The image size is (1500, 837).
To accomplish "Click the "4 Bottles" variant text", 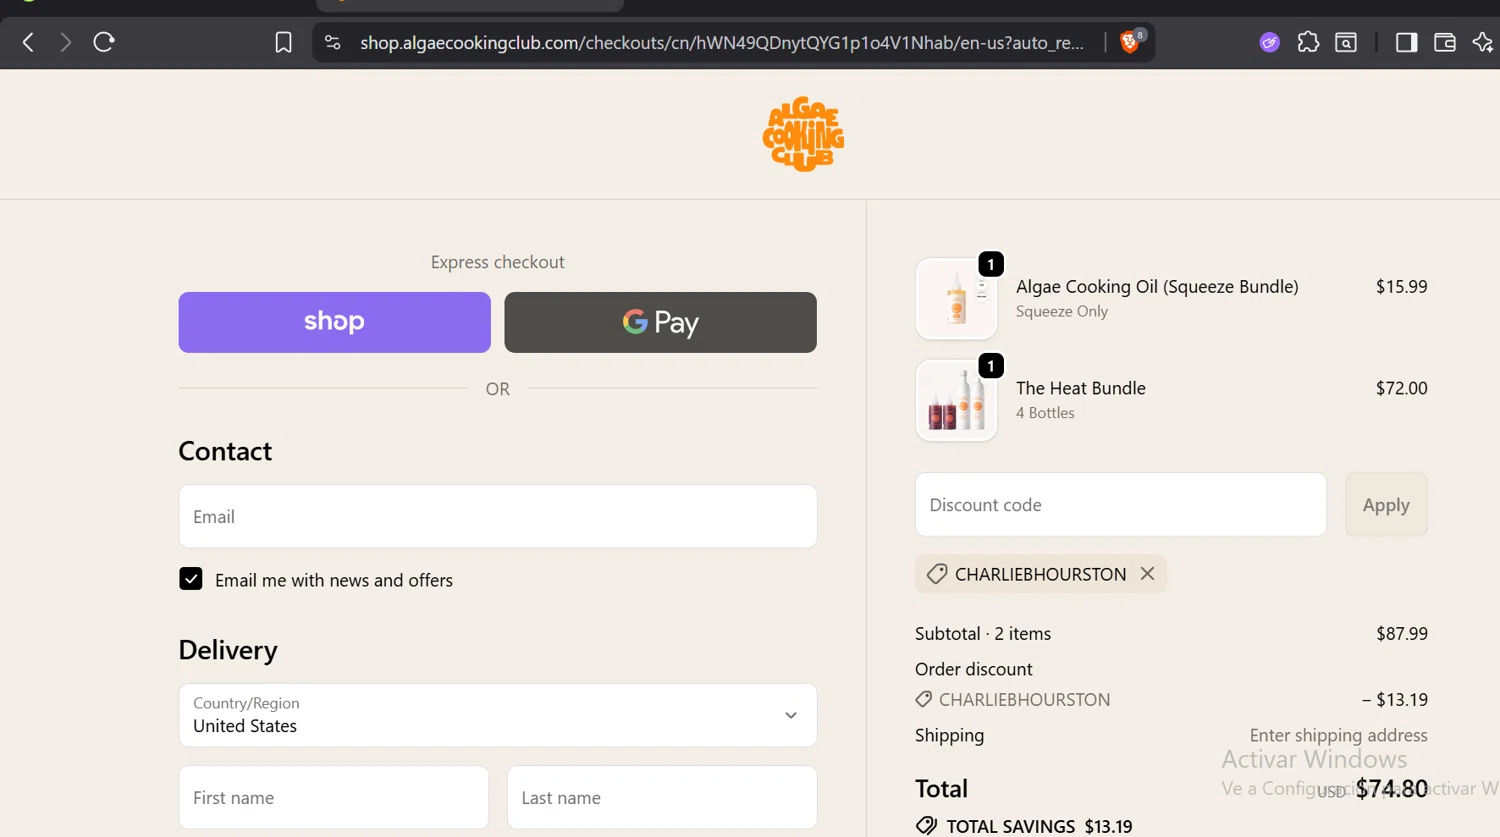I will coord(1045,412).
